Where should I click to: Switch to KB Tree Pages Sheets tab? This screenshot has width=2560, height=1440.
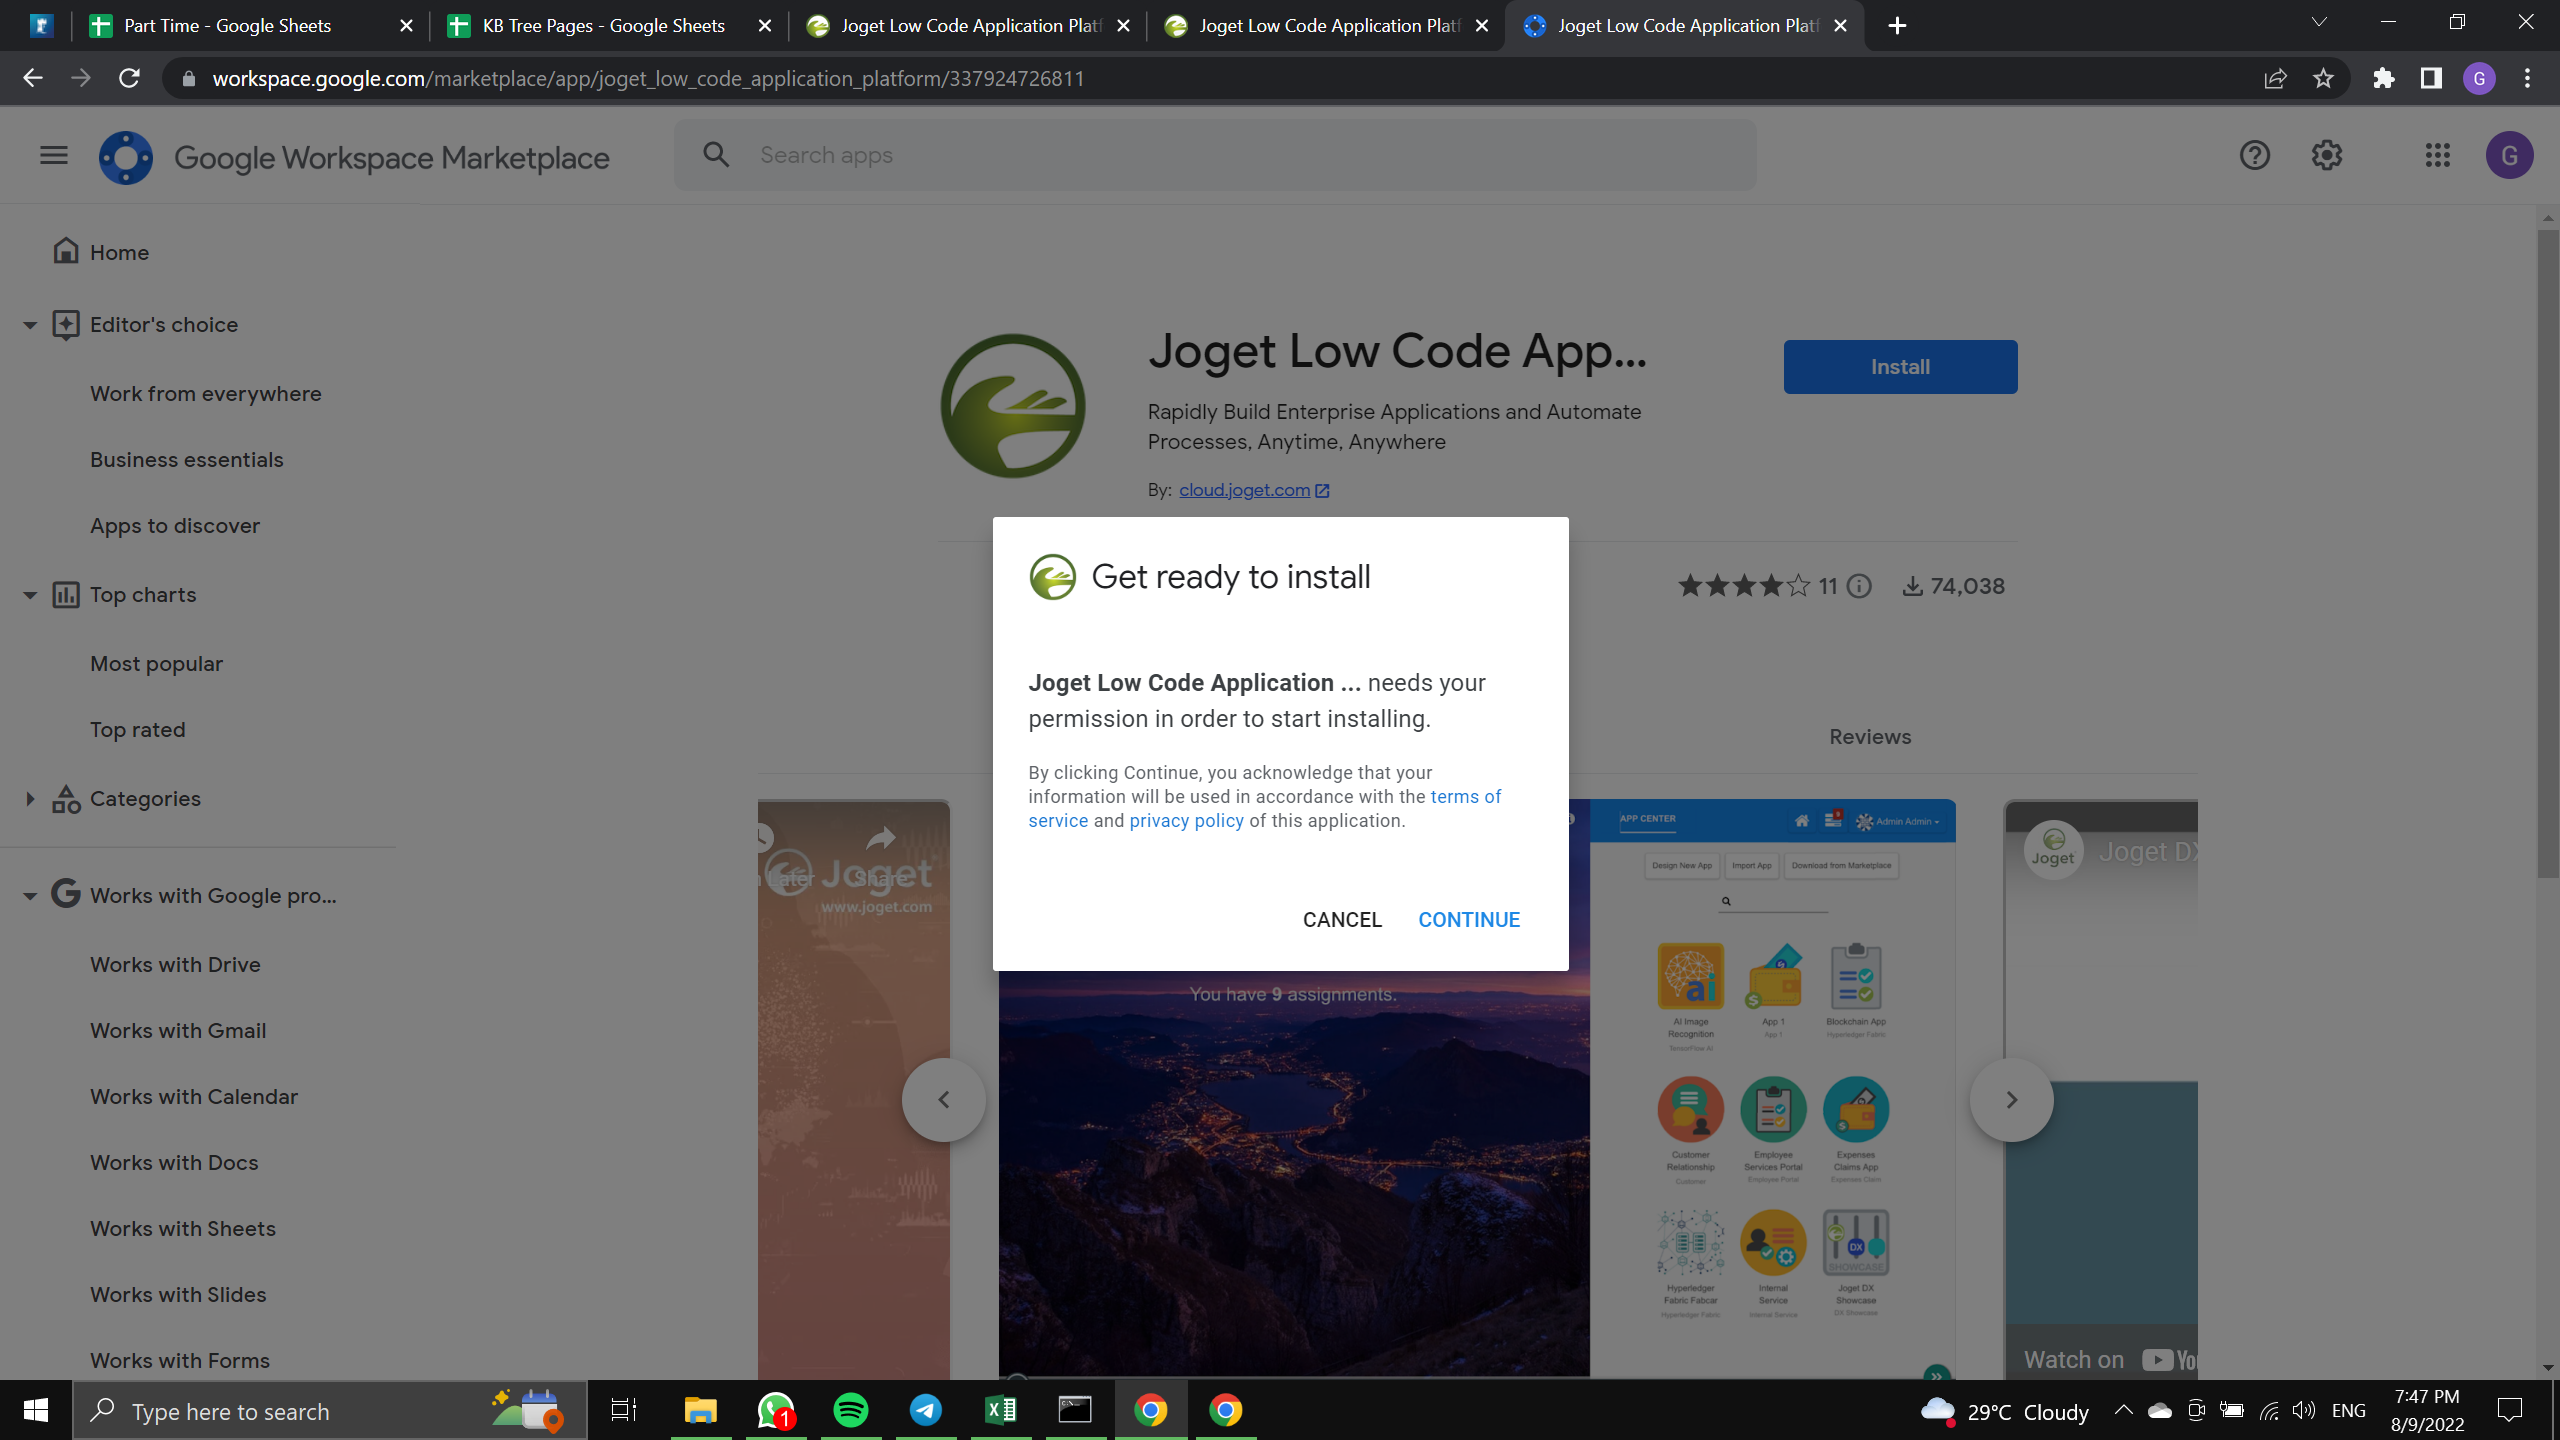click(603, 26)
